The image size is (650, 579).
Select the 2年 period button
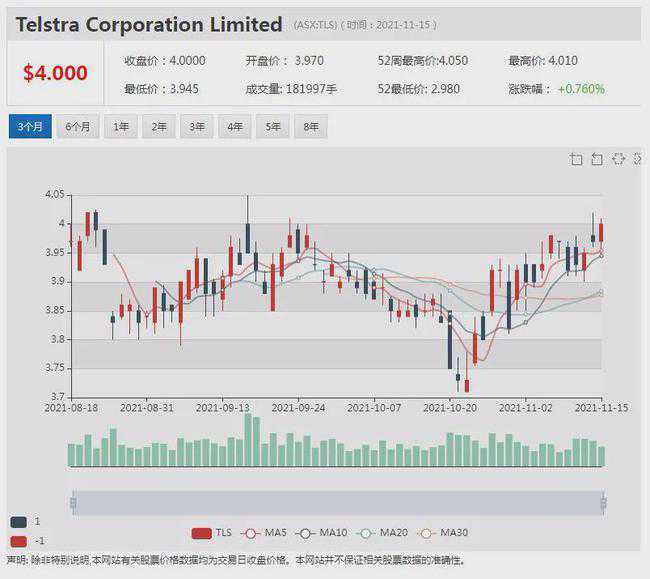pos(158,127)
